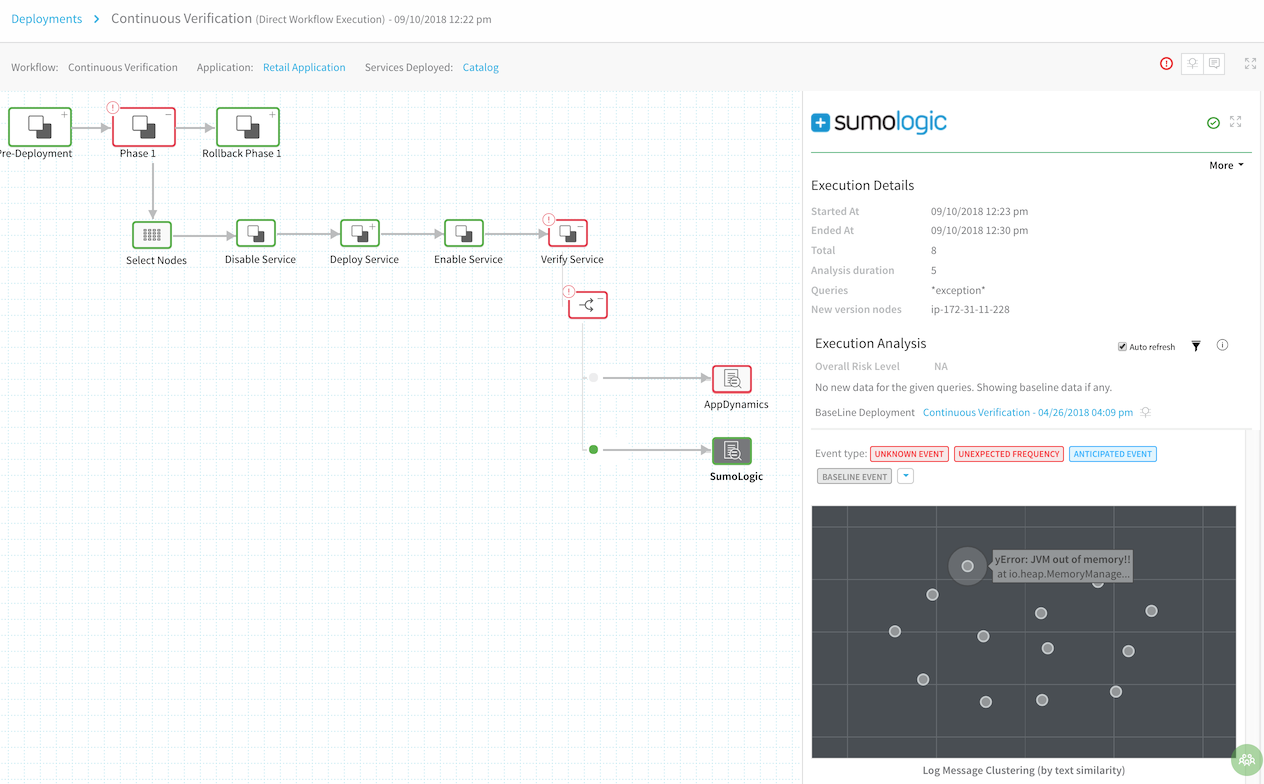Click the pin icon beside BaseLine Deployment
The image size is (1264, 784).
pos(1146,412)
